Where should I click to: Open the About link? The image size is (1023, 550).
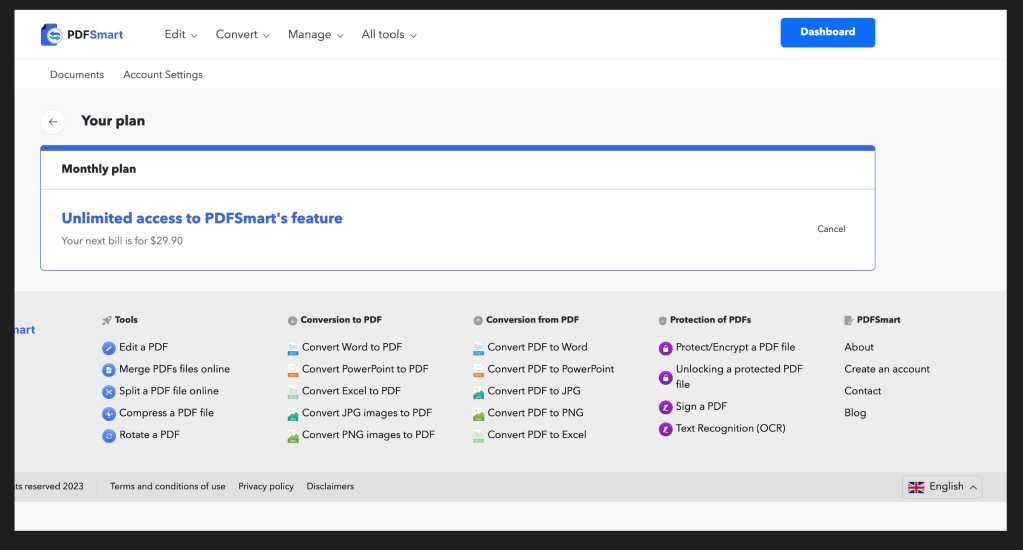click(859, 347)
